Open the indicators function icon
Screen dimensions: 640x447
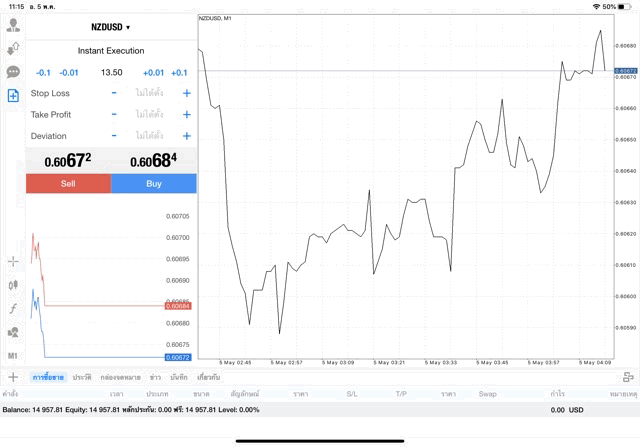click(x=13, y=309)
